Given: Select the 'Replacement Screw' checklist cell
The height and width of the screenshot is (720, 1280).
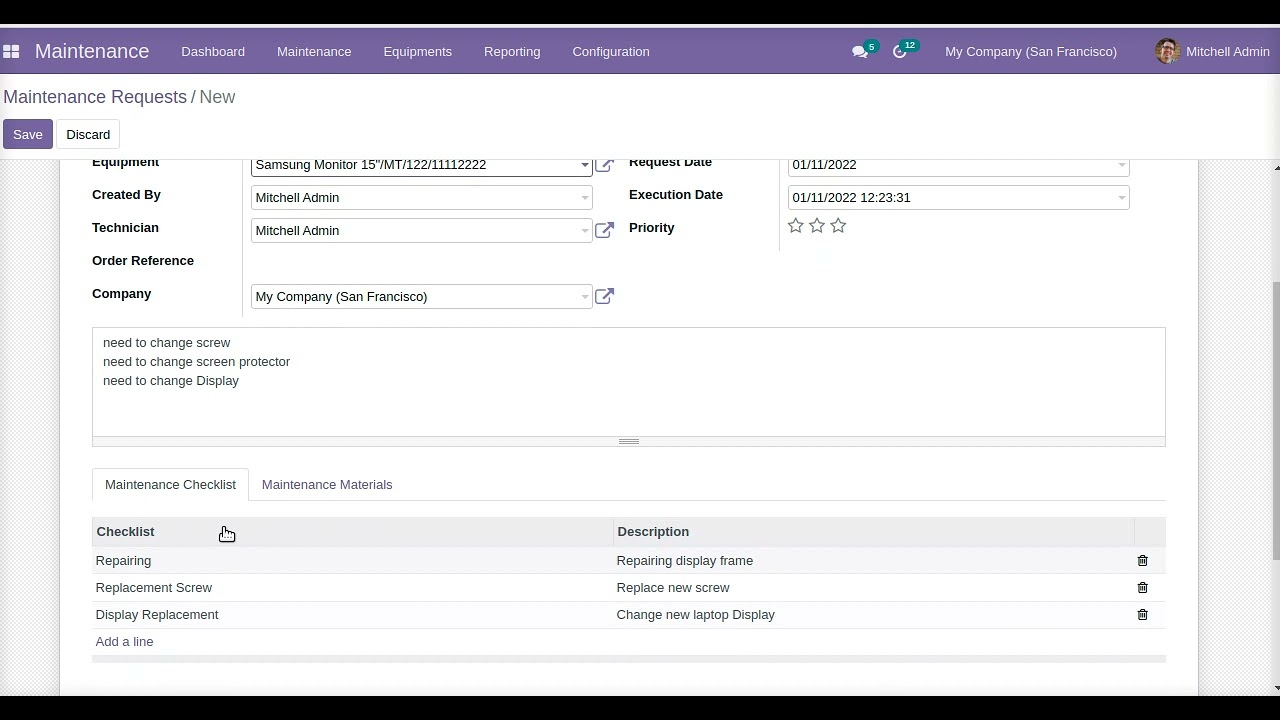Looking at the screenshot, I should (x=353, y=588).
